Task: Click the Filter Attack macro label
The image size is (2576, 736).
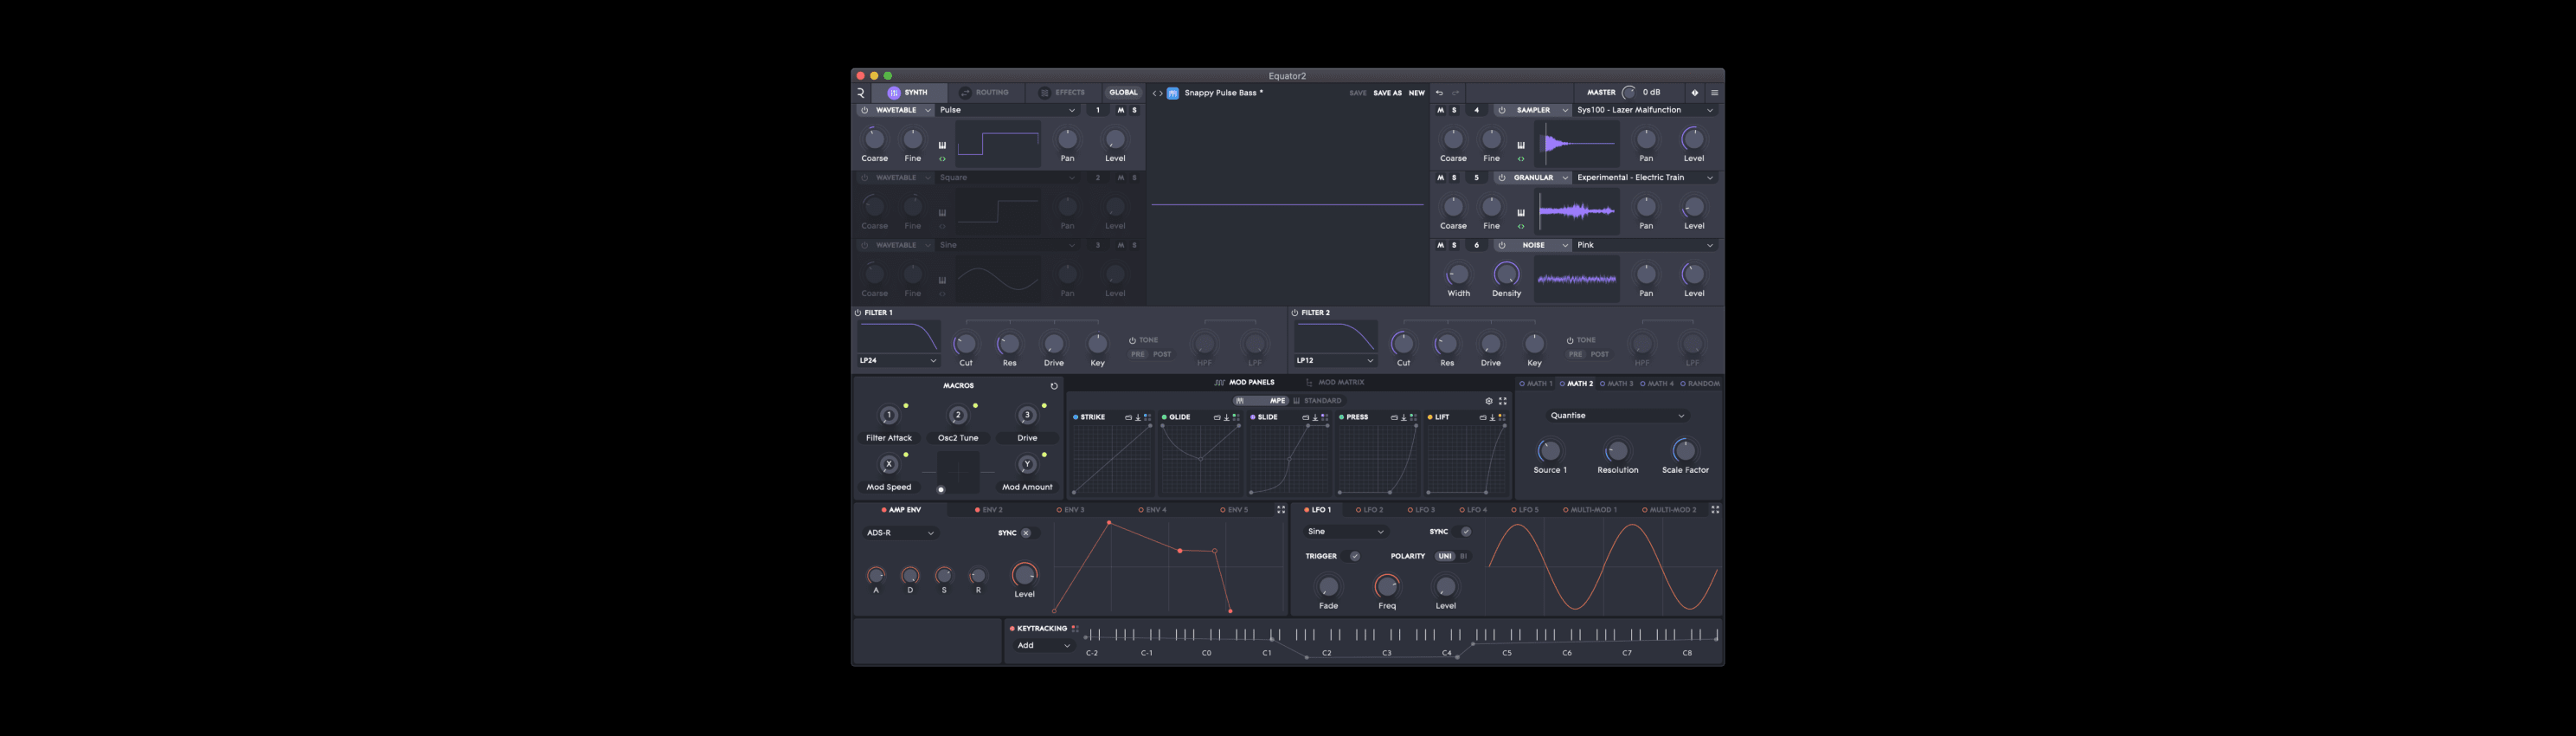Action: tap(888, 438)
